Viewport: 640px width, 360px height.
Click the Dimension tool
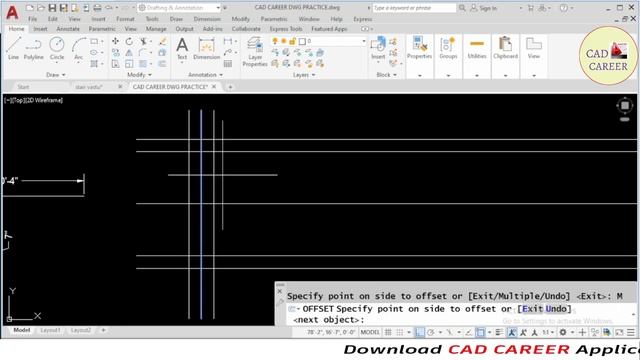[x=207, y=48]
